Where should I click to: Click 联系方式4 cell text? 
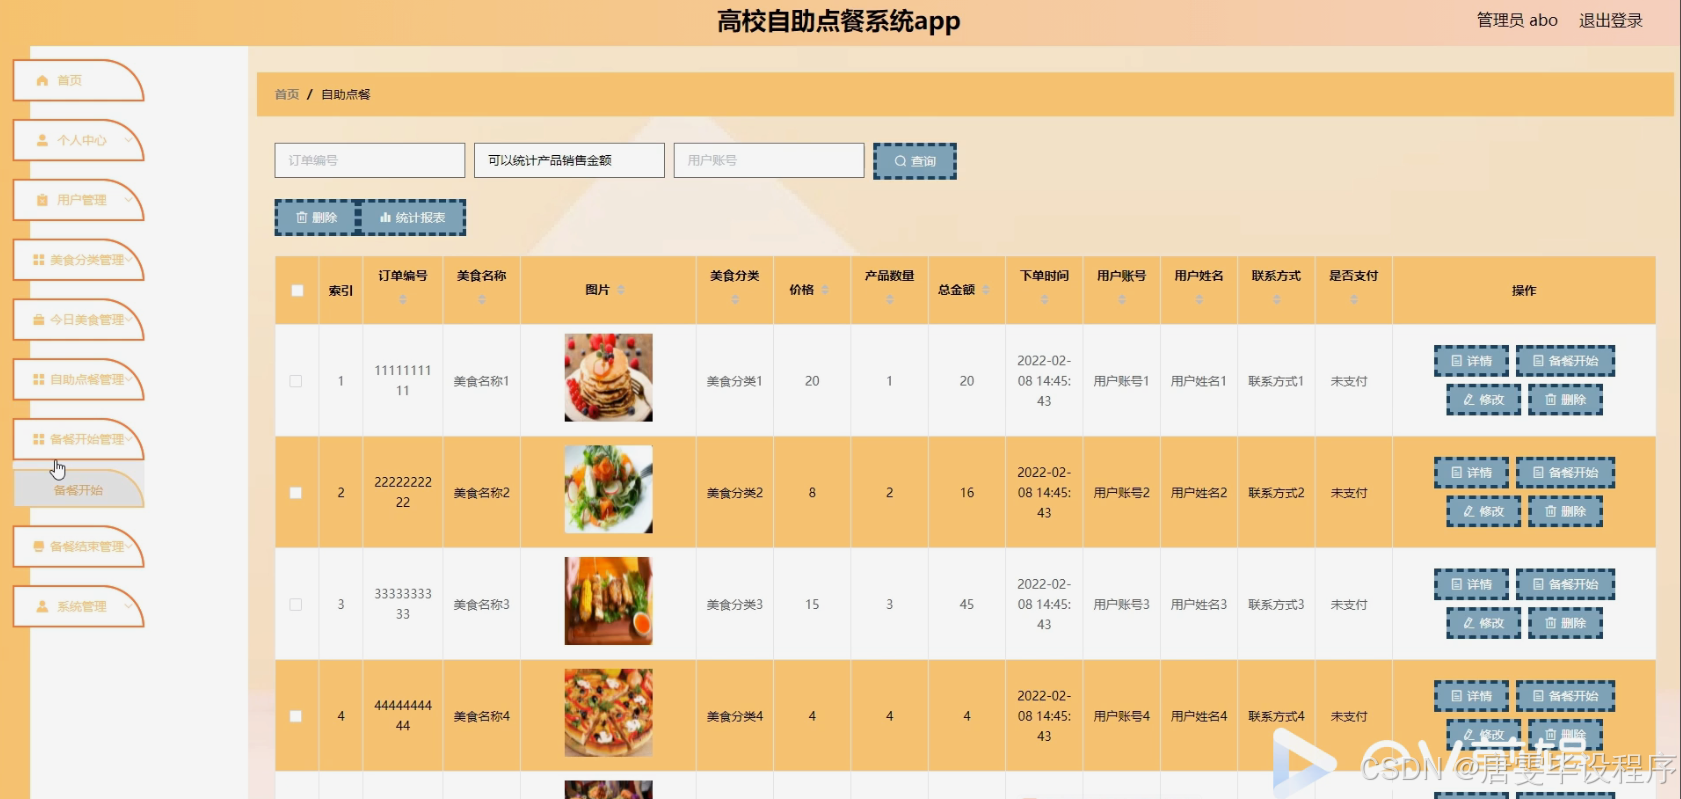tap(1276, 716)
